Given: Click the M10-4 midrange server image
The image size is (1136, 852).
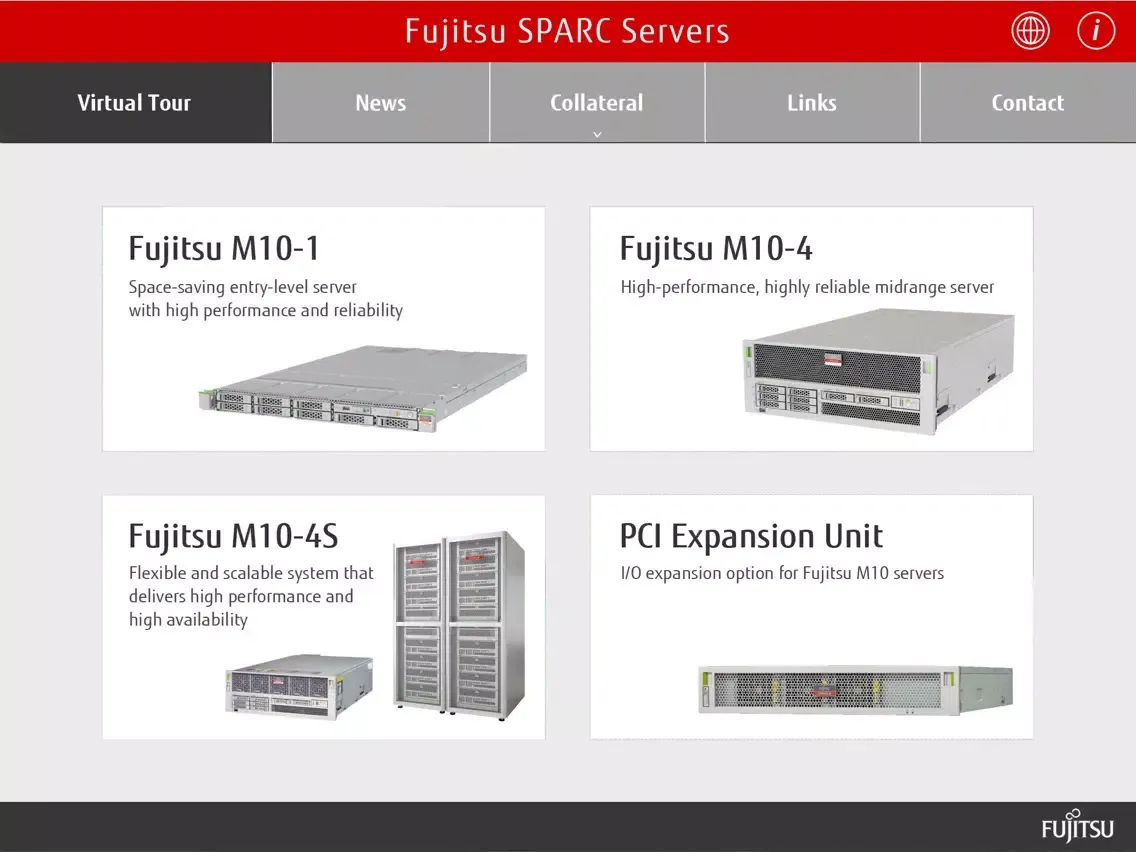Looking at the screenshot, I should coord(879,372).
